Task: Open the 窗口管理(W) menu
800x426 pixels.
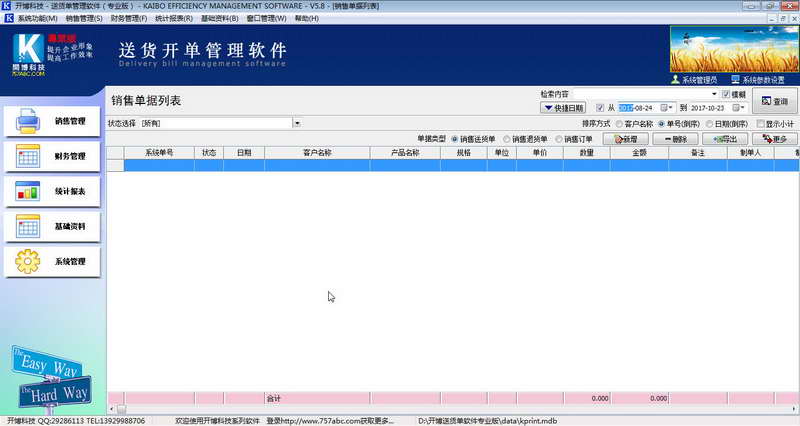Action: [266, 18]
